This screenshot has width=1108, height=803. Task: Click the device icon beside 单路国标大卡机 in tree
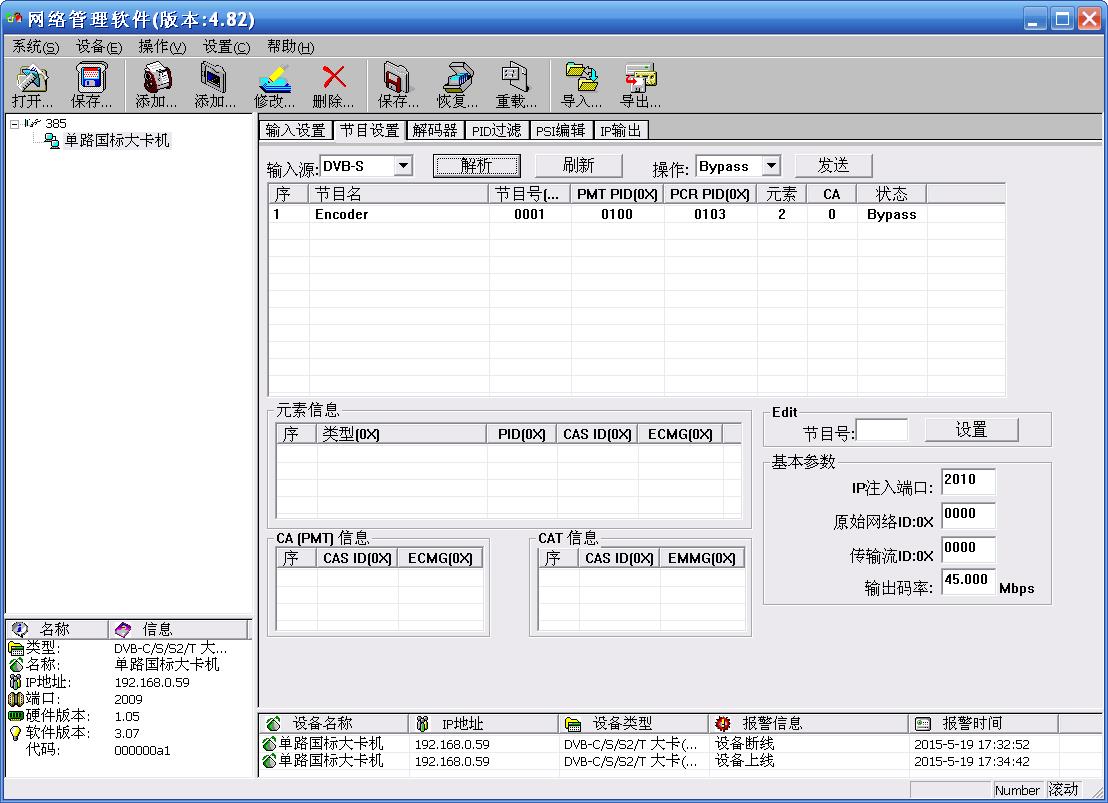52,141
